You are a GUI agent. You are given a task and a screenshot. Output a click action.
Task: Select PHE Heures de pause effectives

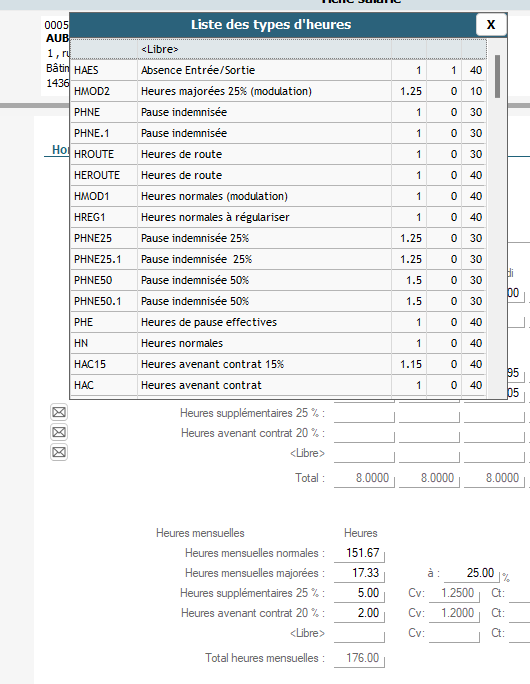(x=278, y=322)
